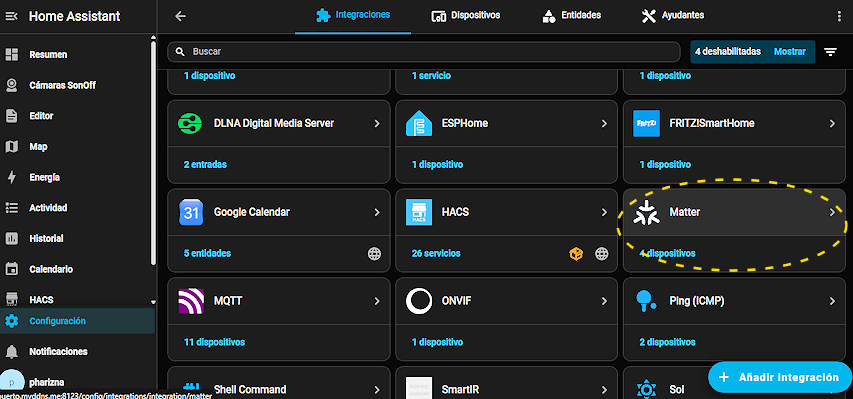This screenshot has height=399, width=853.
Task: Open Configuración in the sidebar
Action: tap(77, 321)
